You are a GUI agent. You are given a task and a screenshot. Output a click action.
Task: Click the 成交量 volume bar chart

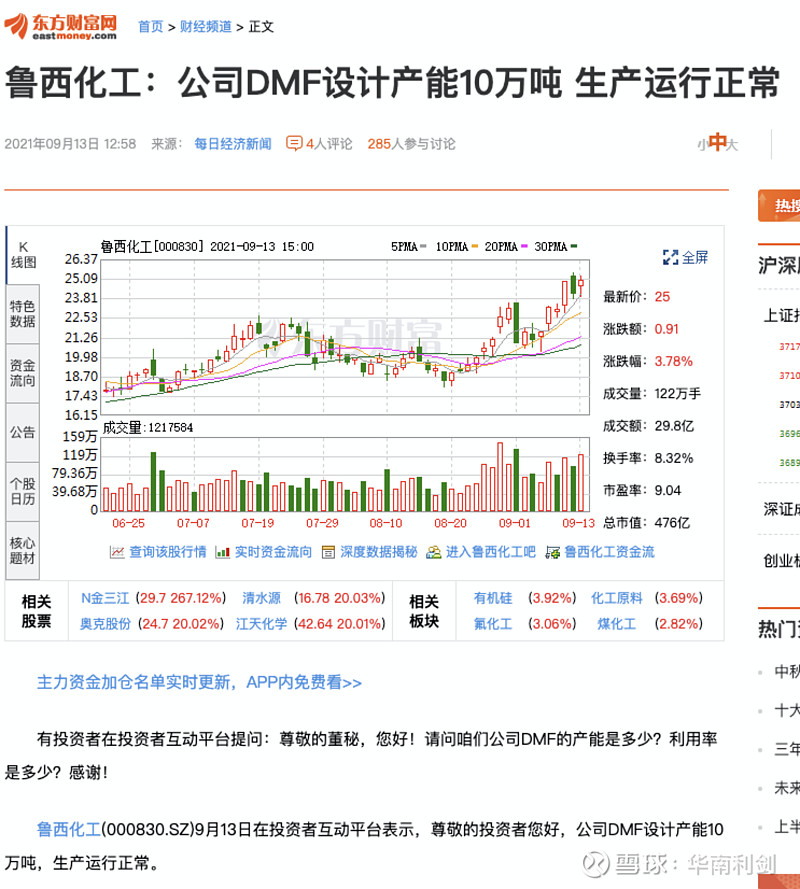click(x=345, y=475)
